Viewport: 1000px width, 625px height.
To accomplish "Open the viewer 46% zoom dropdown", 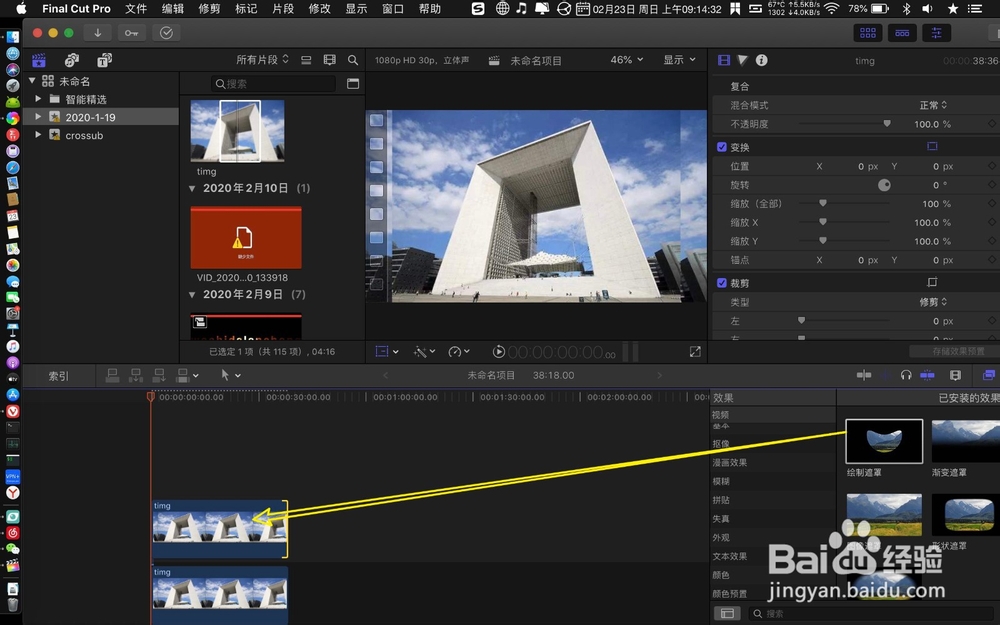I will (x=625, y=60).
